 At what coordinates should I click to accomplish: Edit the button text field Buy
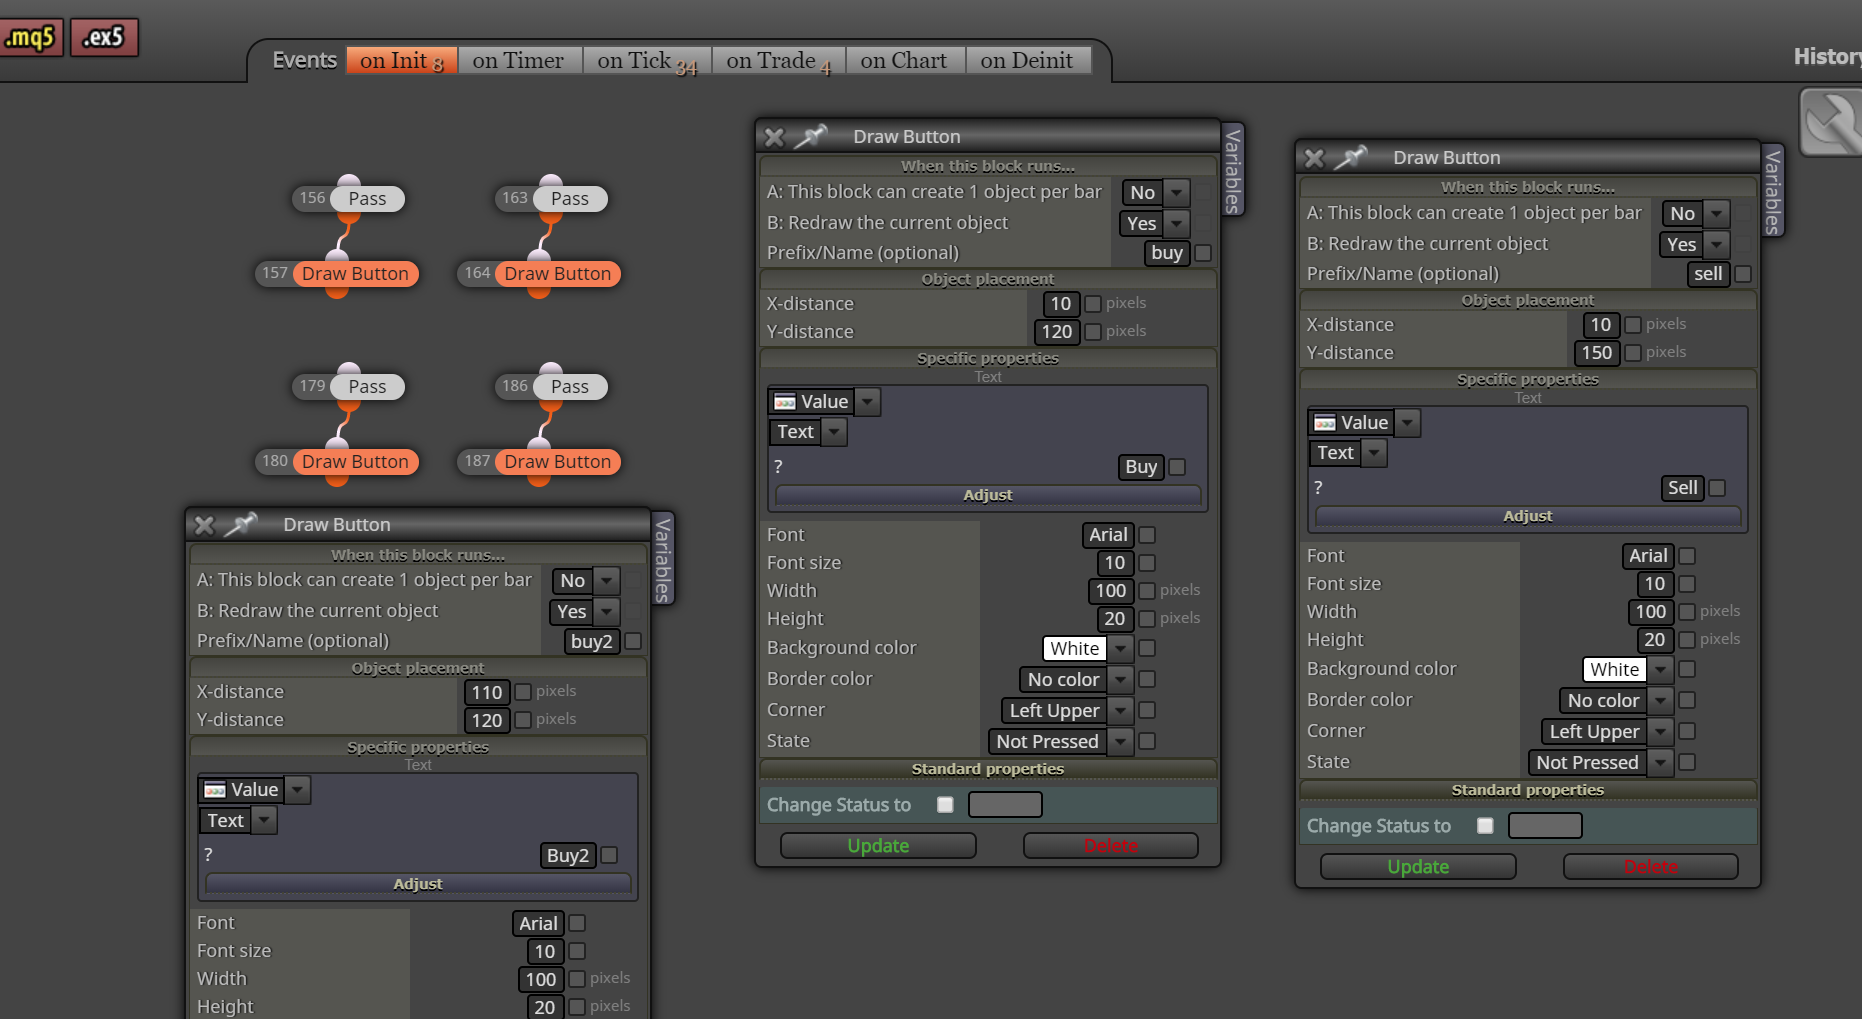point(1141,467)
